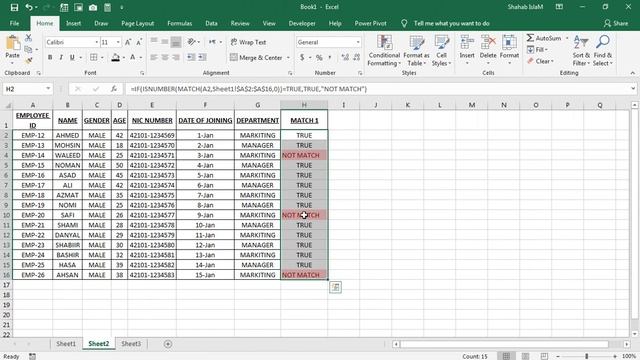Open the Developer tab
The image size is (640, 360).
click(302, 23)
